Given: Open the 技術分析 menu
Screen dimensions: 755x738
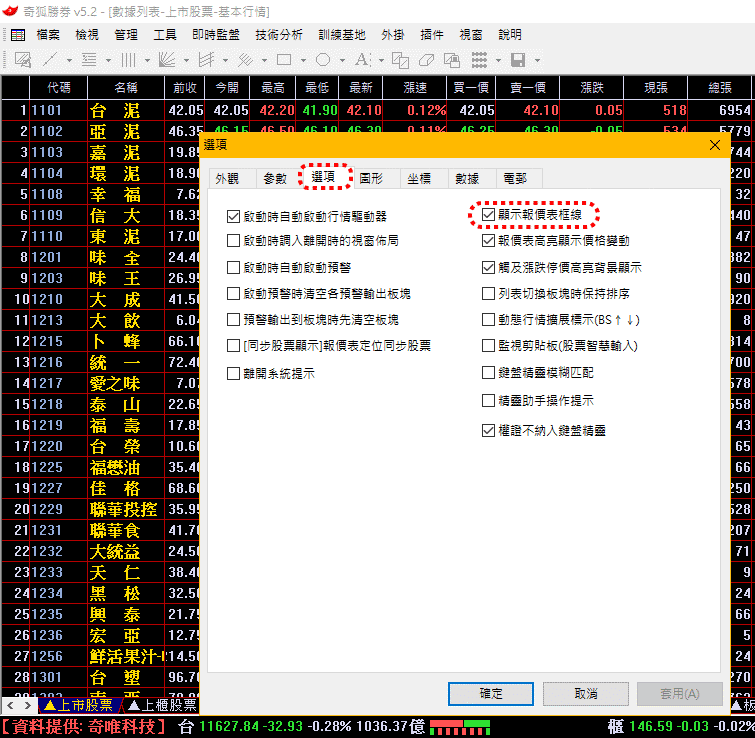Looking at the screenshot, I should pyautogui.click(x=279, y=35).
